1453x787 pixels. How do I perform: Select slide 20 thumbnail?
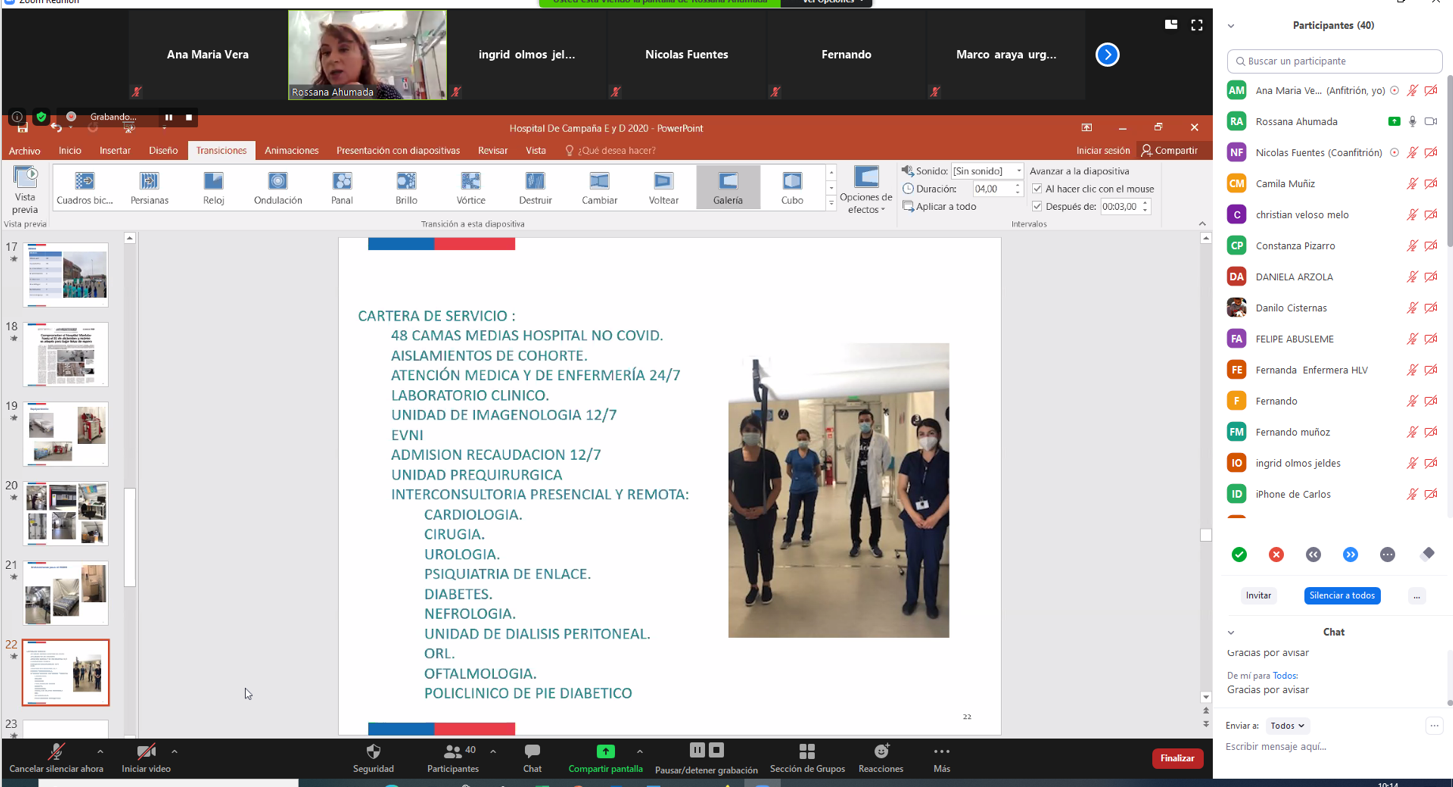click(66, 513)
